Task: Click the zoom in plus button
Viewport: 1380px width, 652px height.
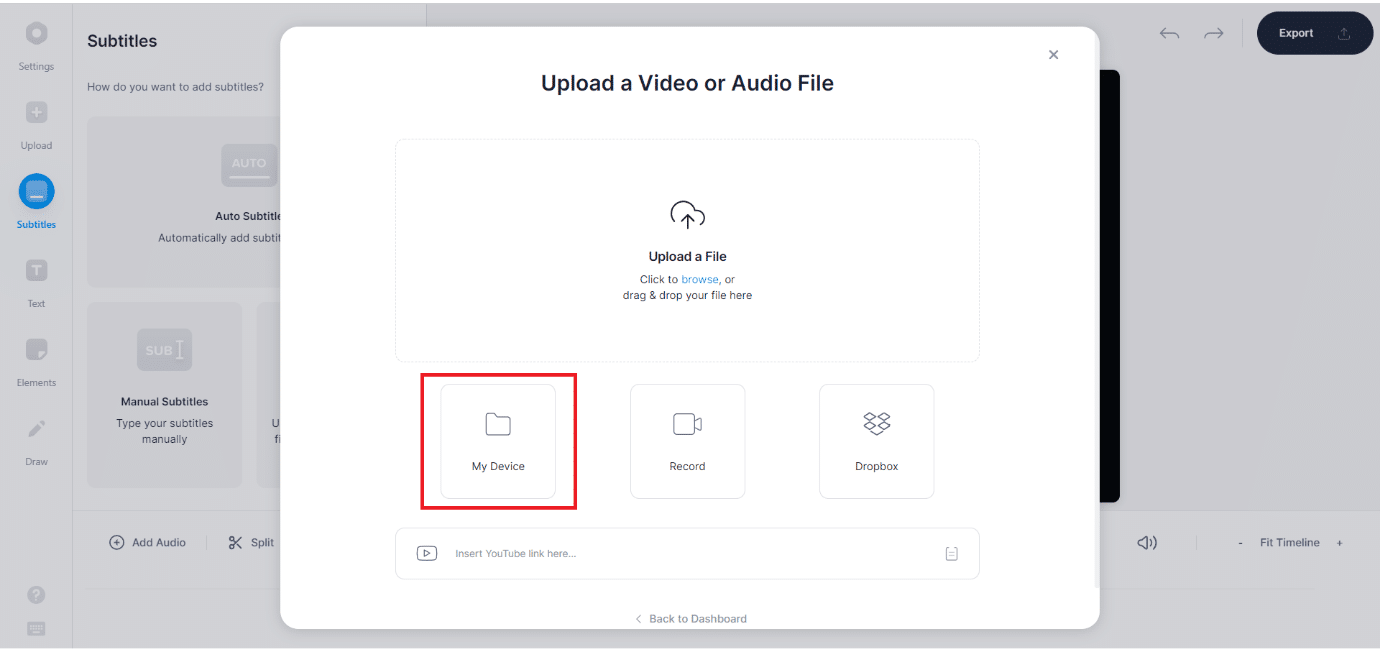Action: coord(1339,543)
